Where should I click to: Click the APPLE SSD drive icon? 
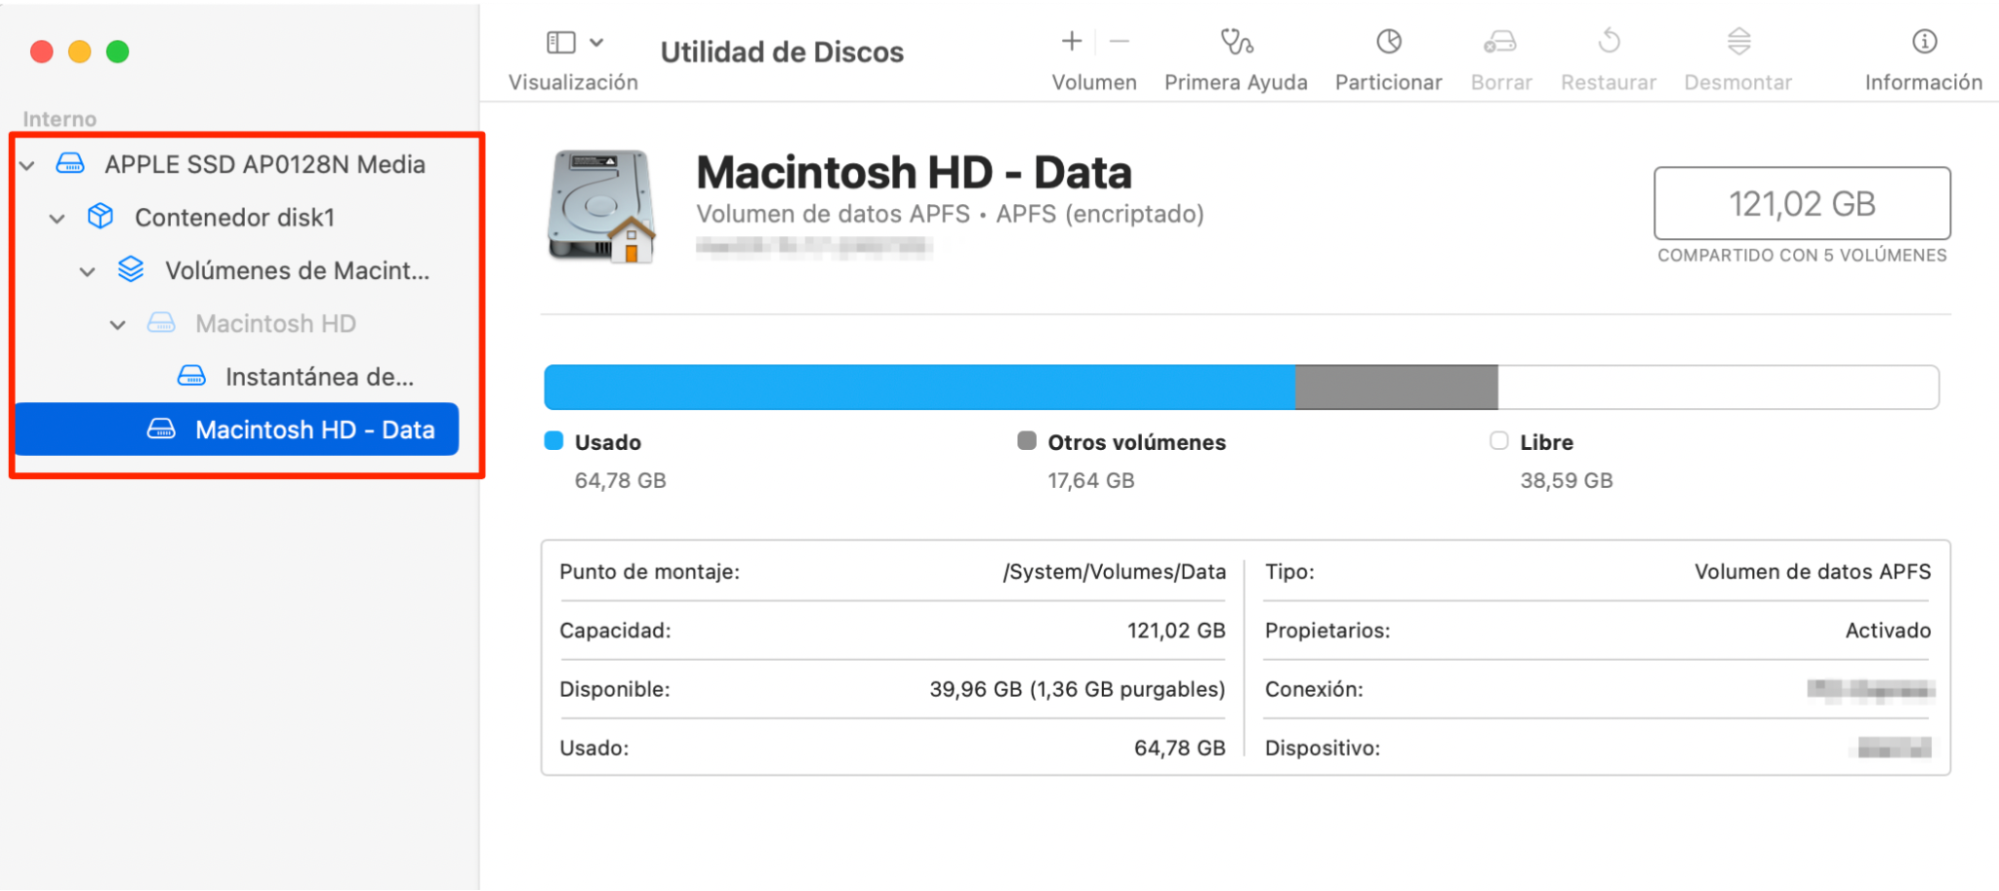tap(70, 163)
